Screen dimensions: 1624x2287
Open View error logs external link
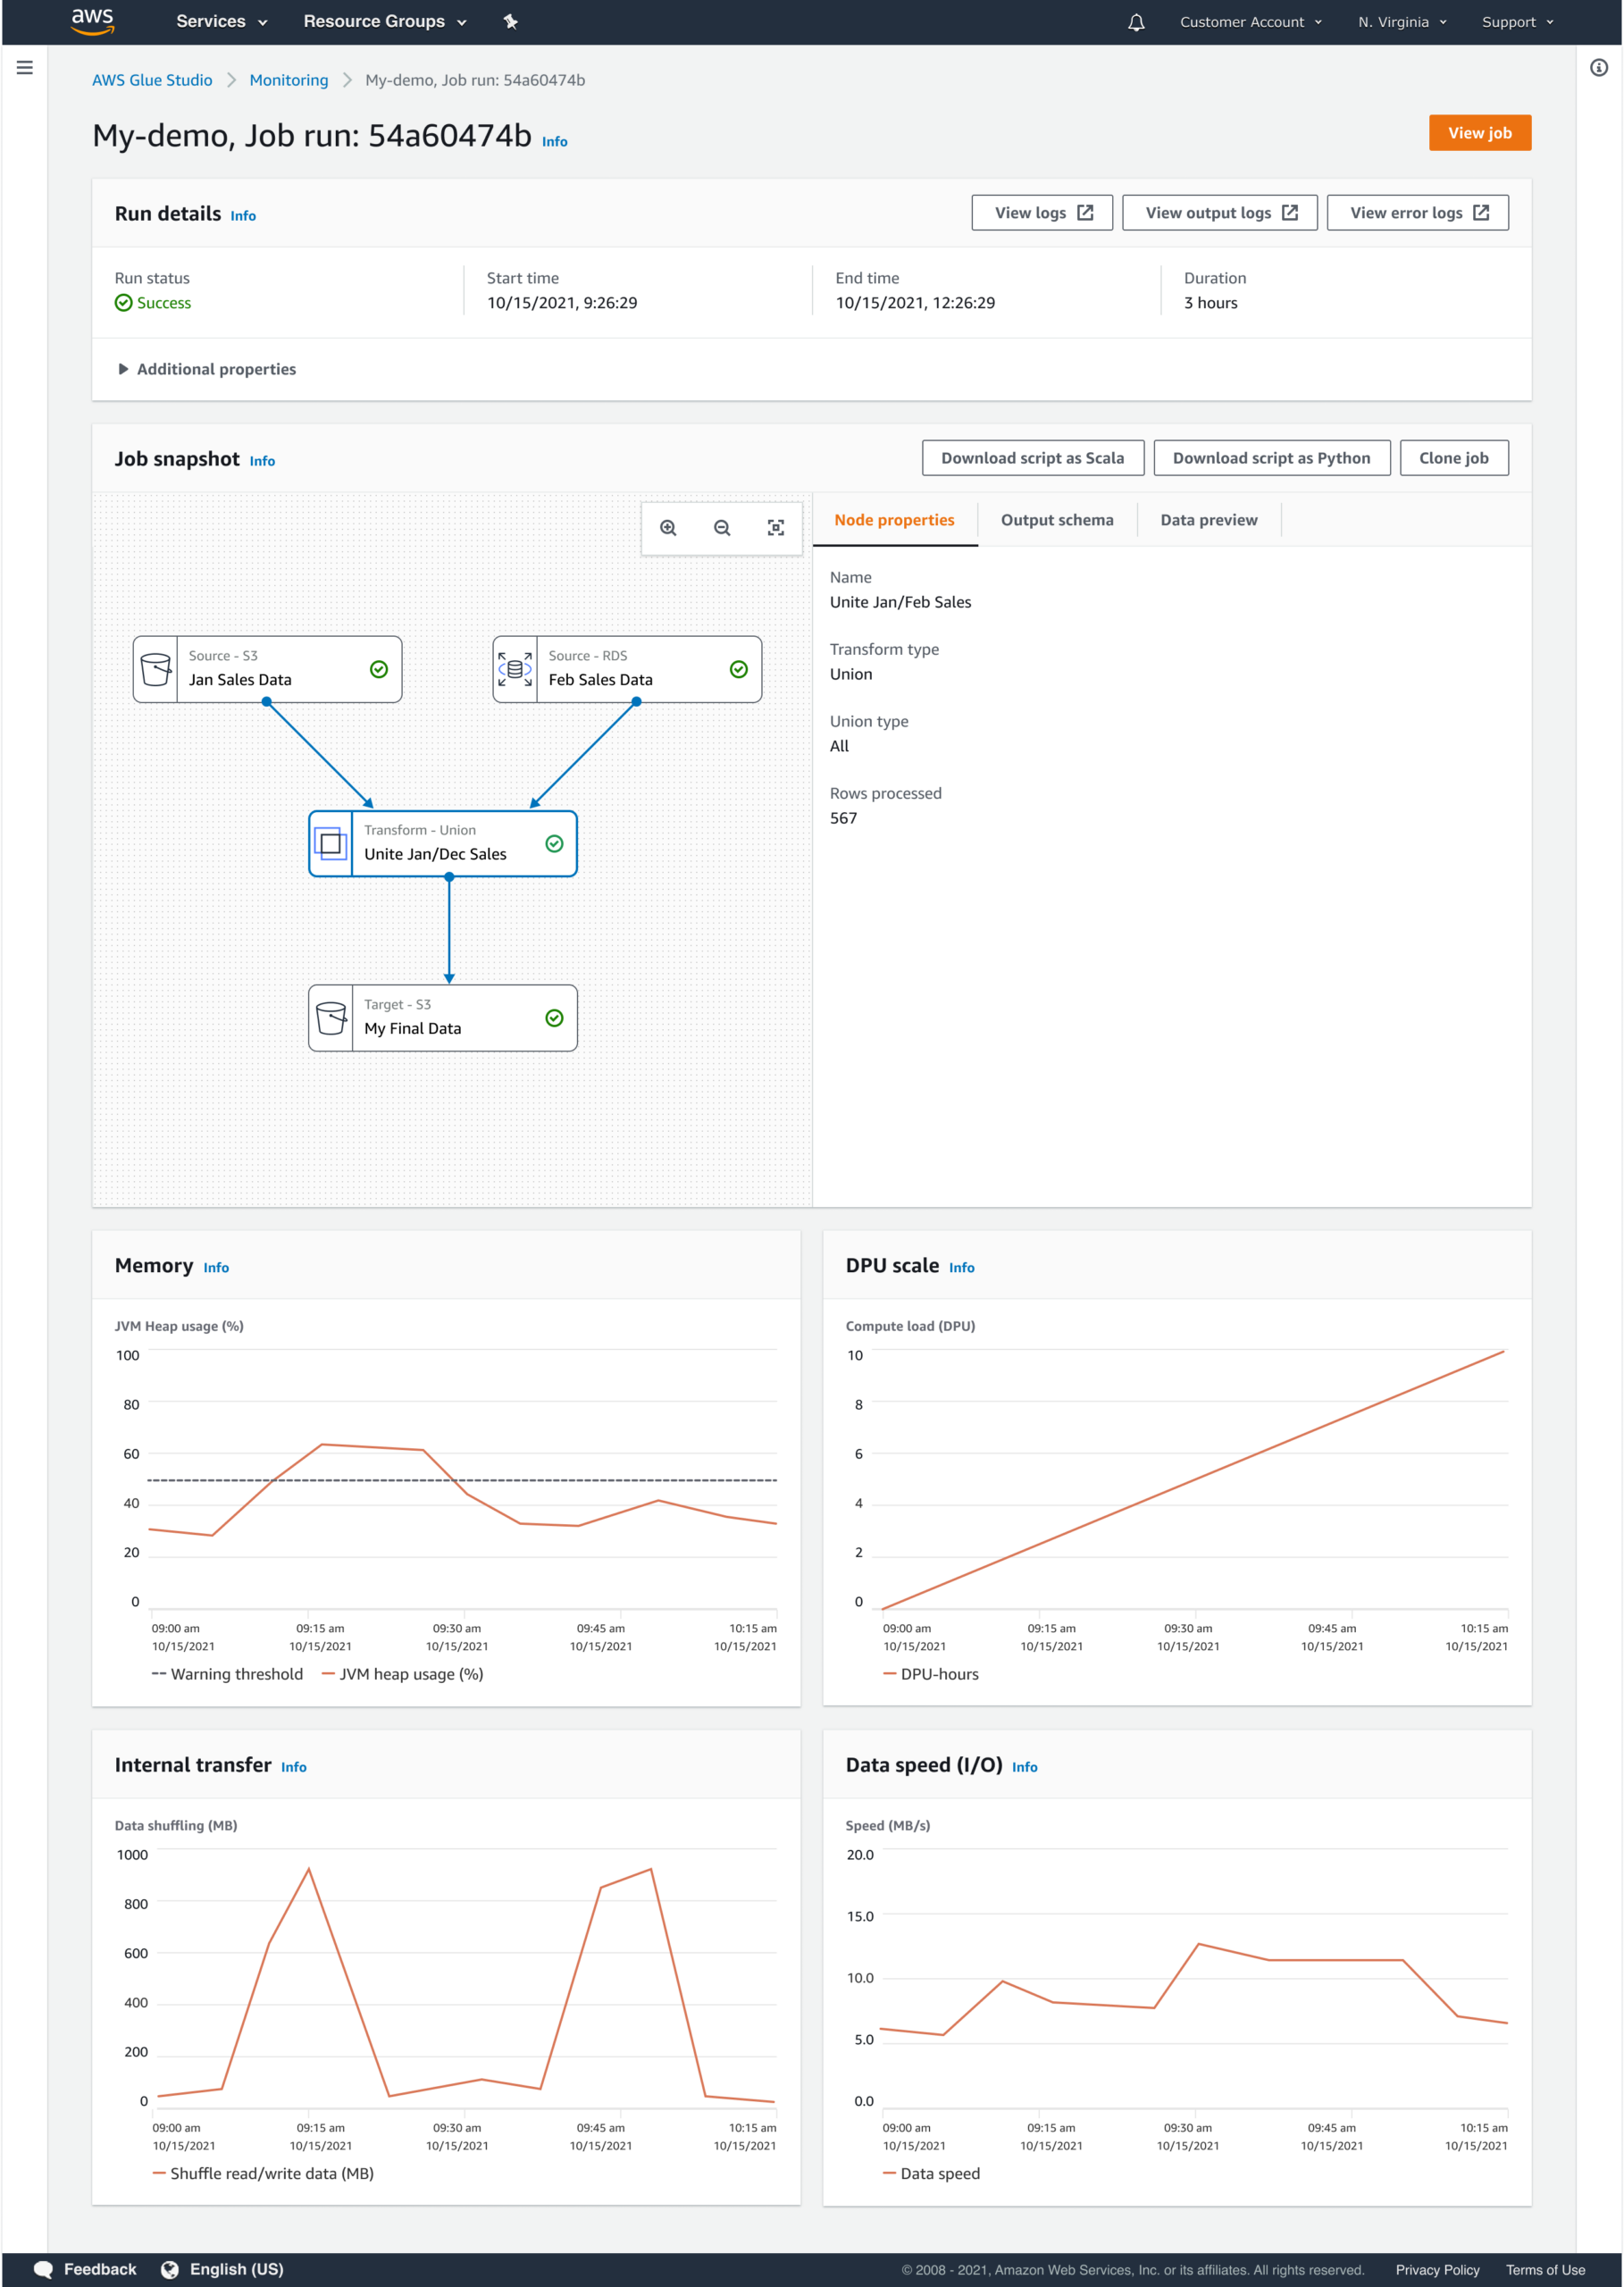pos(1417,213)
